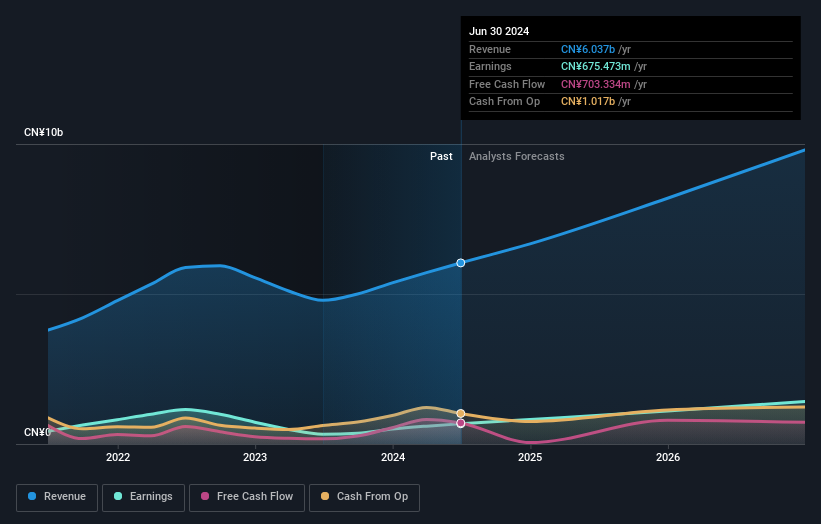Viewport: 821px width, 524px height.
Task: Click the CN¥0 y-axis label
Action: 37,432
